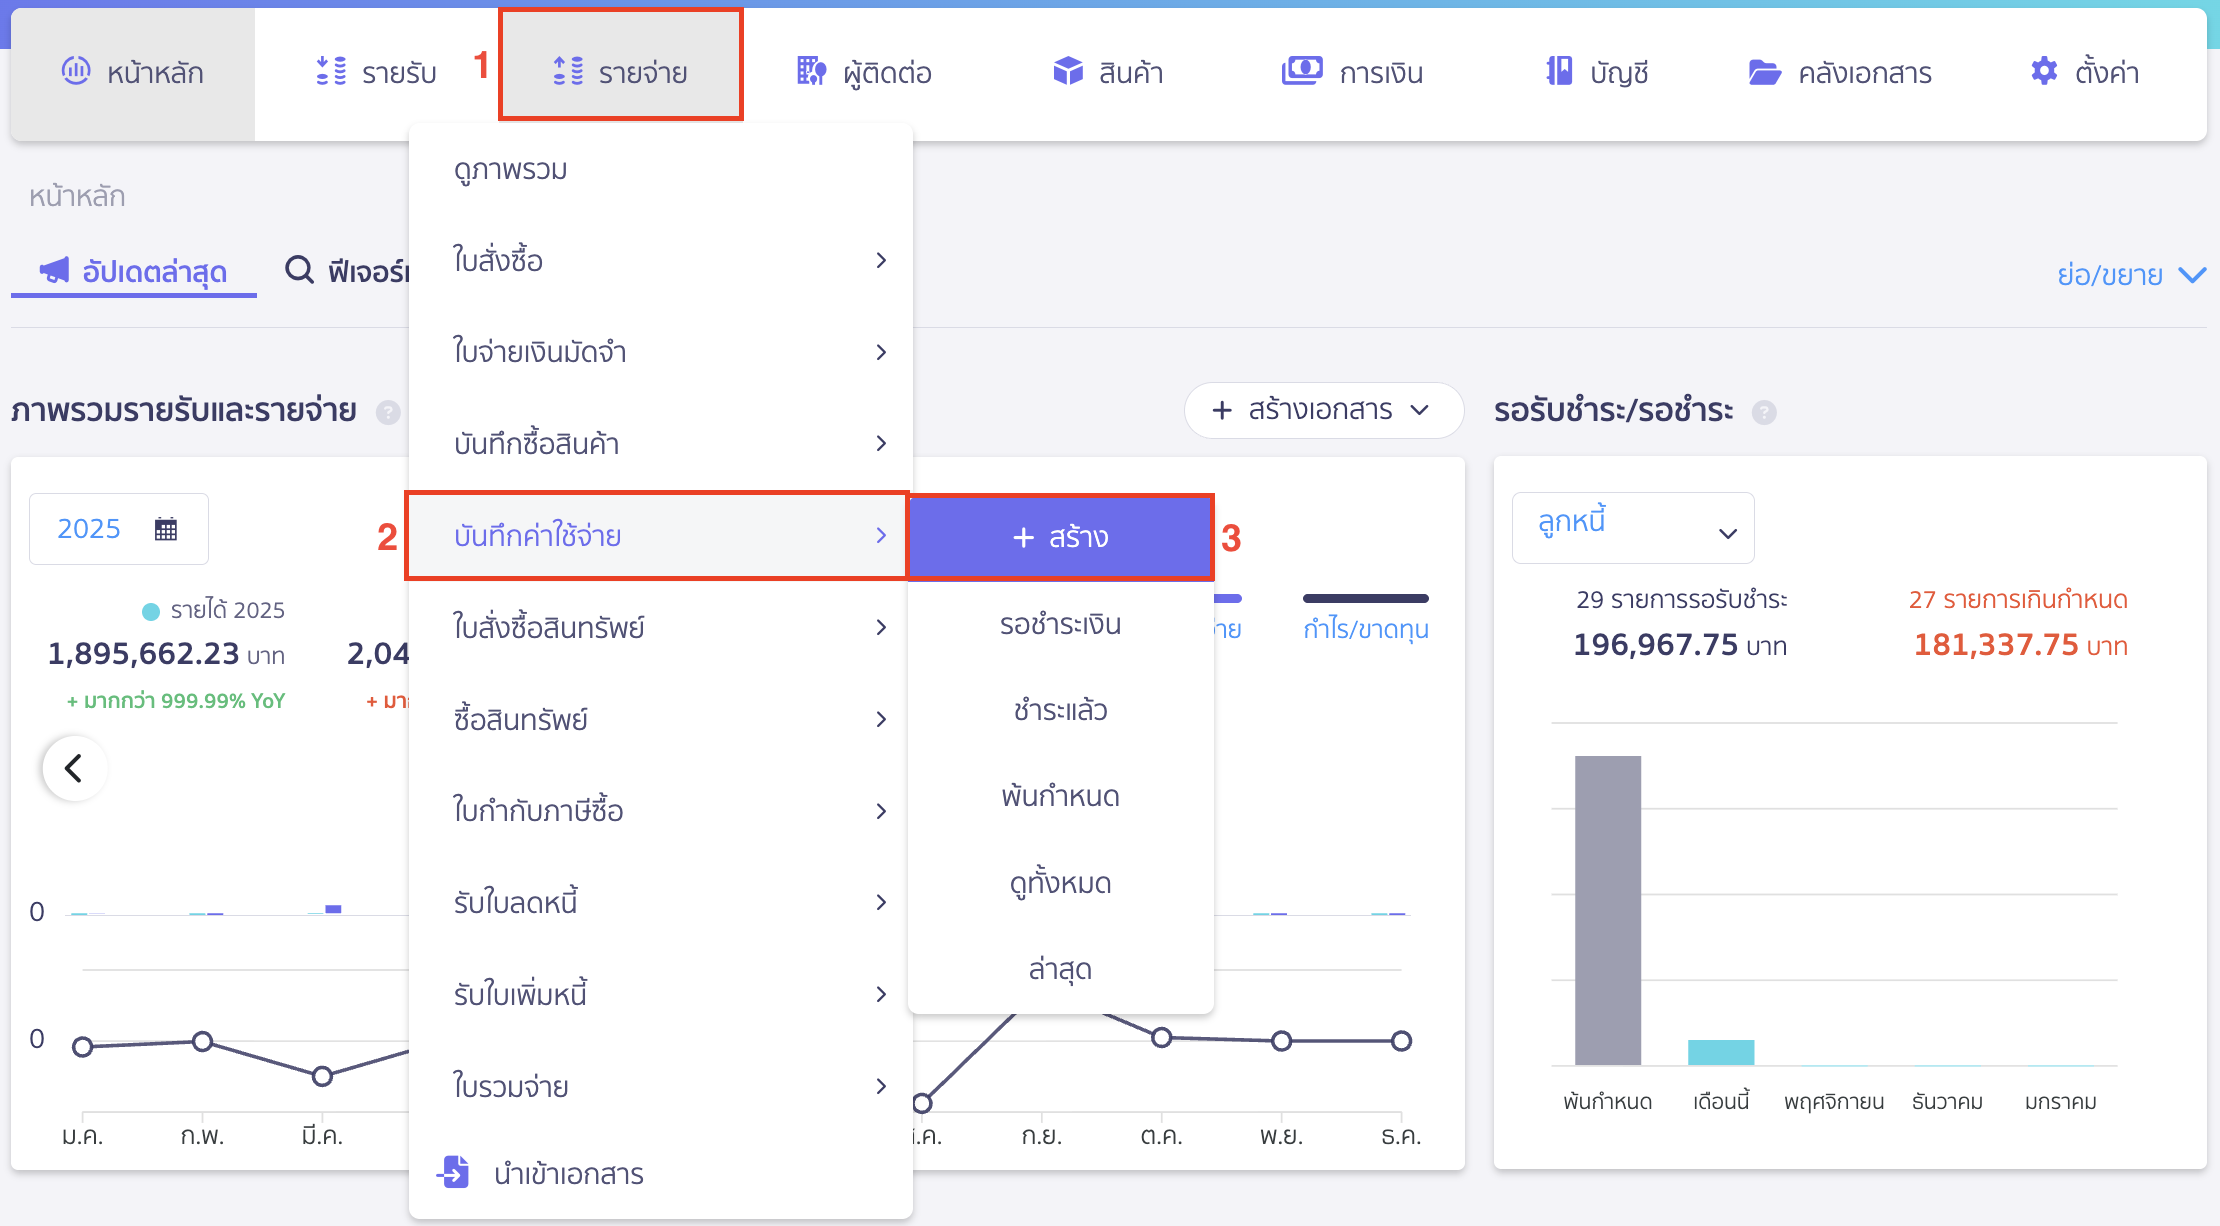Toggle the กำไร/ขาดทุน chart legend
The height and width of the screenshot is (1226, 2220).
[1365, 629]
